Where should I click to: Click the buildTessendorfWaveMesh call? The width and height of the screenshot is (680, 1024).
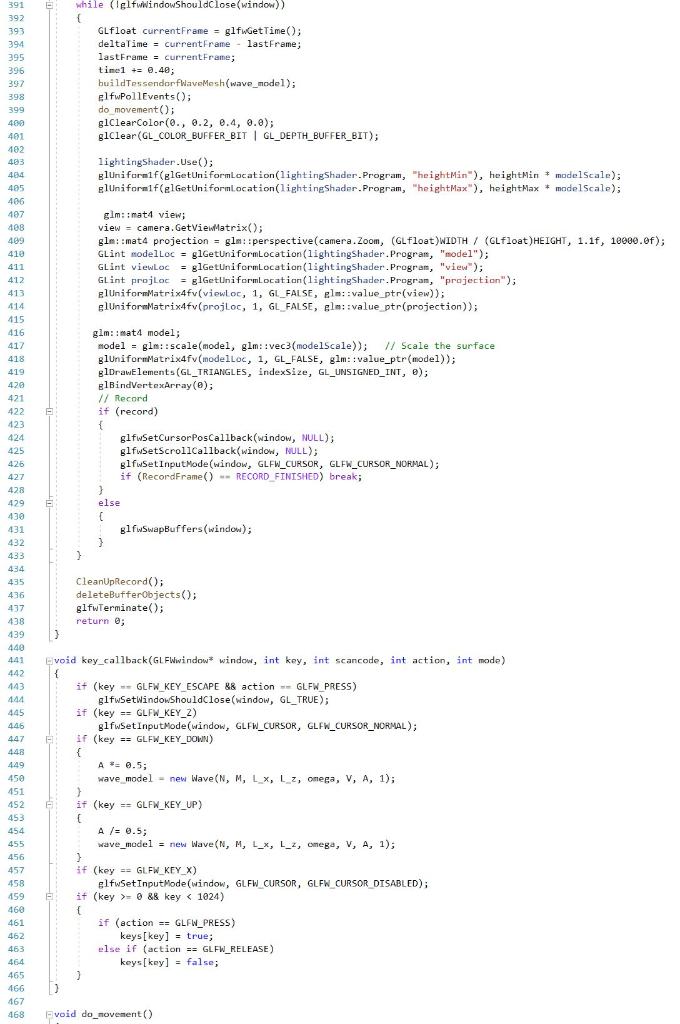click(197, 83)
